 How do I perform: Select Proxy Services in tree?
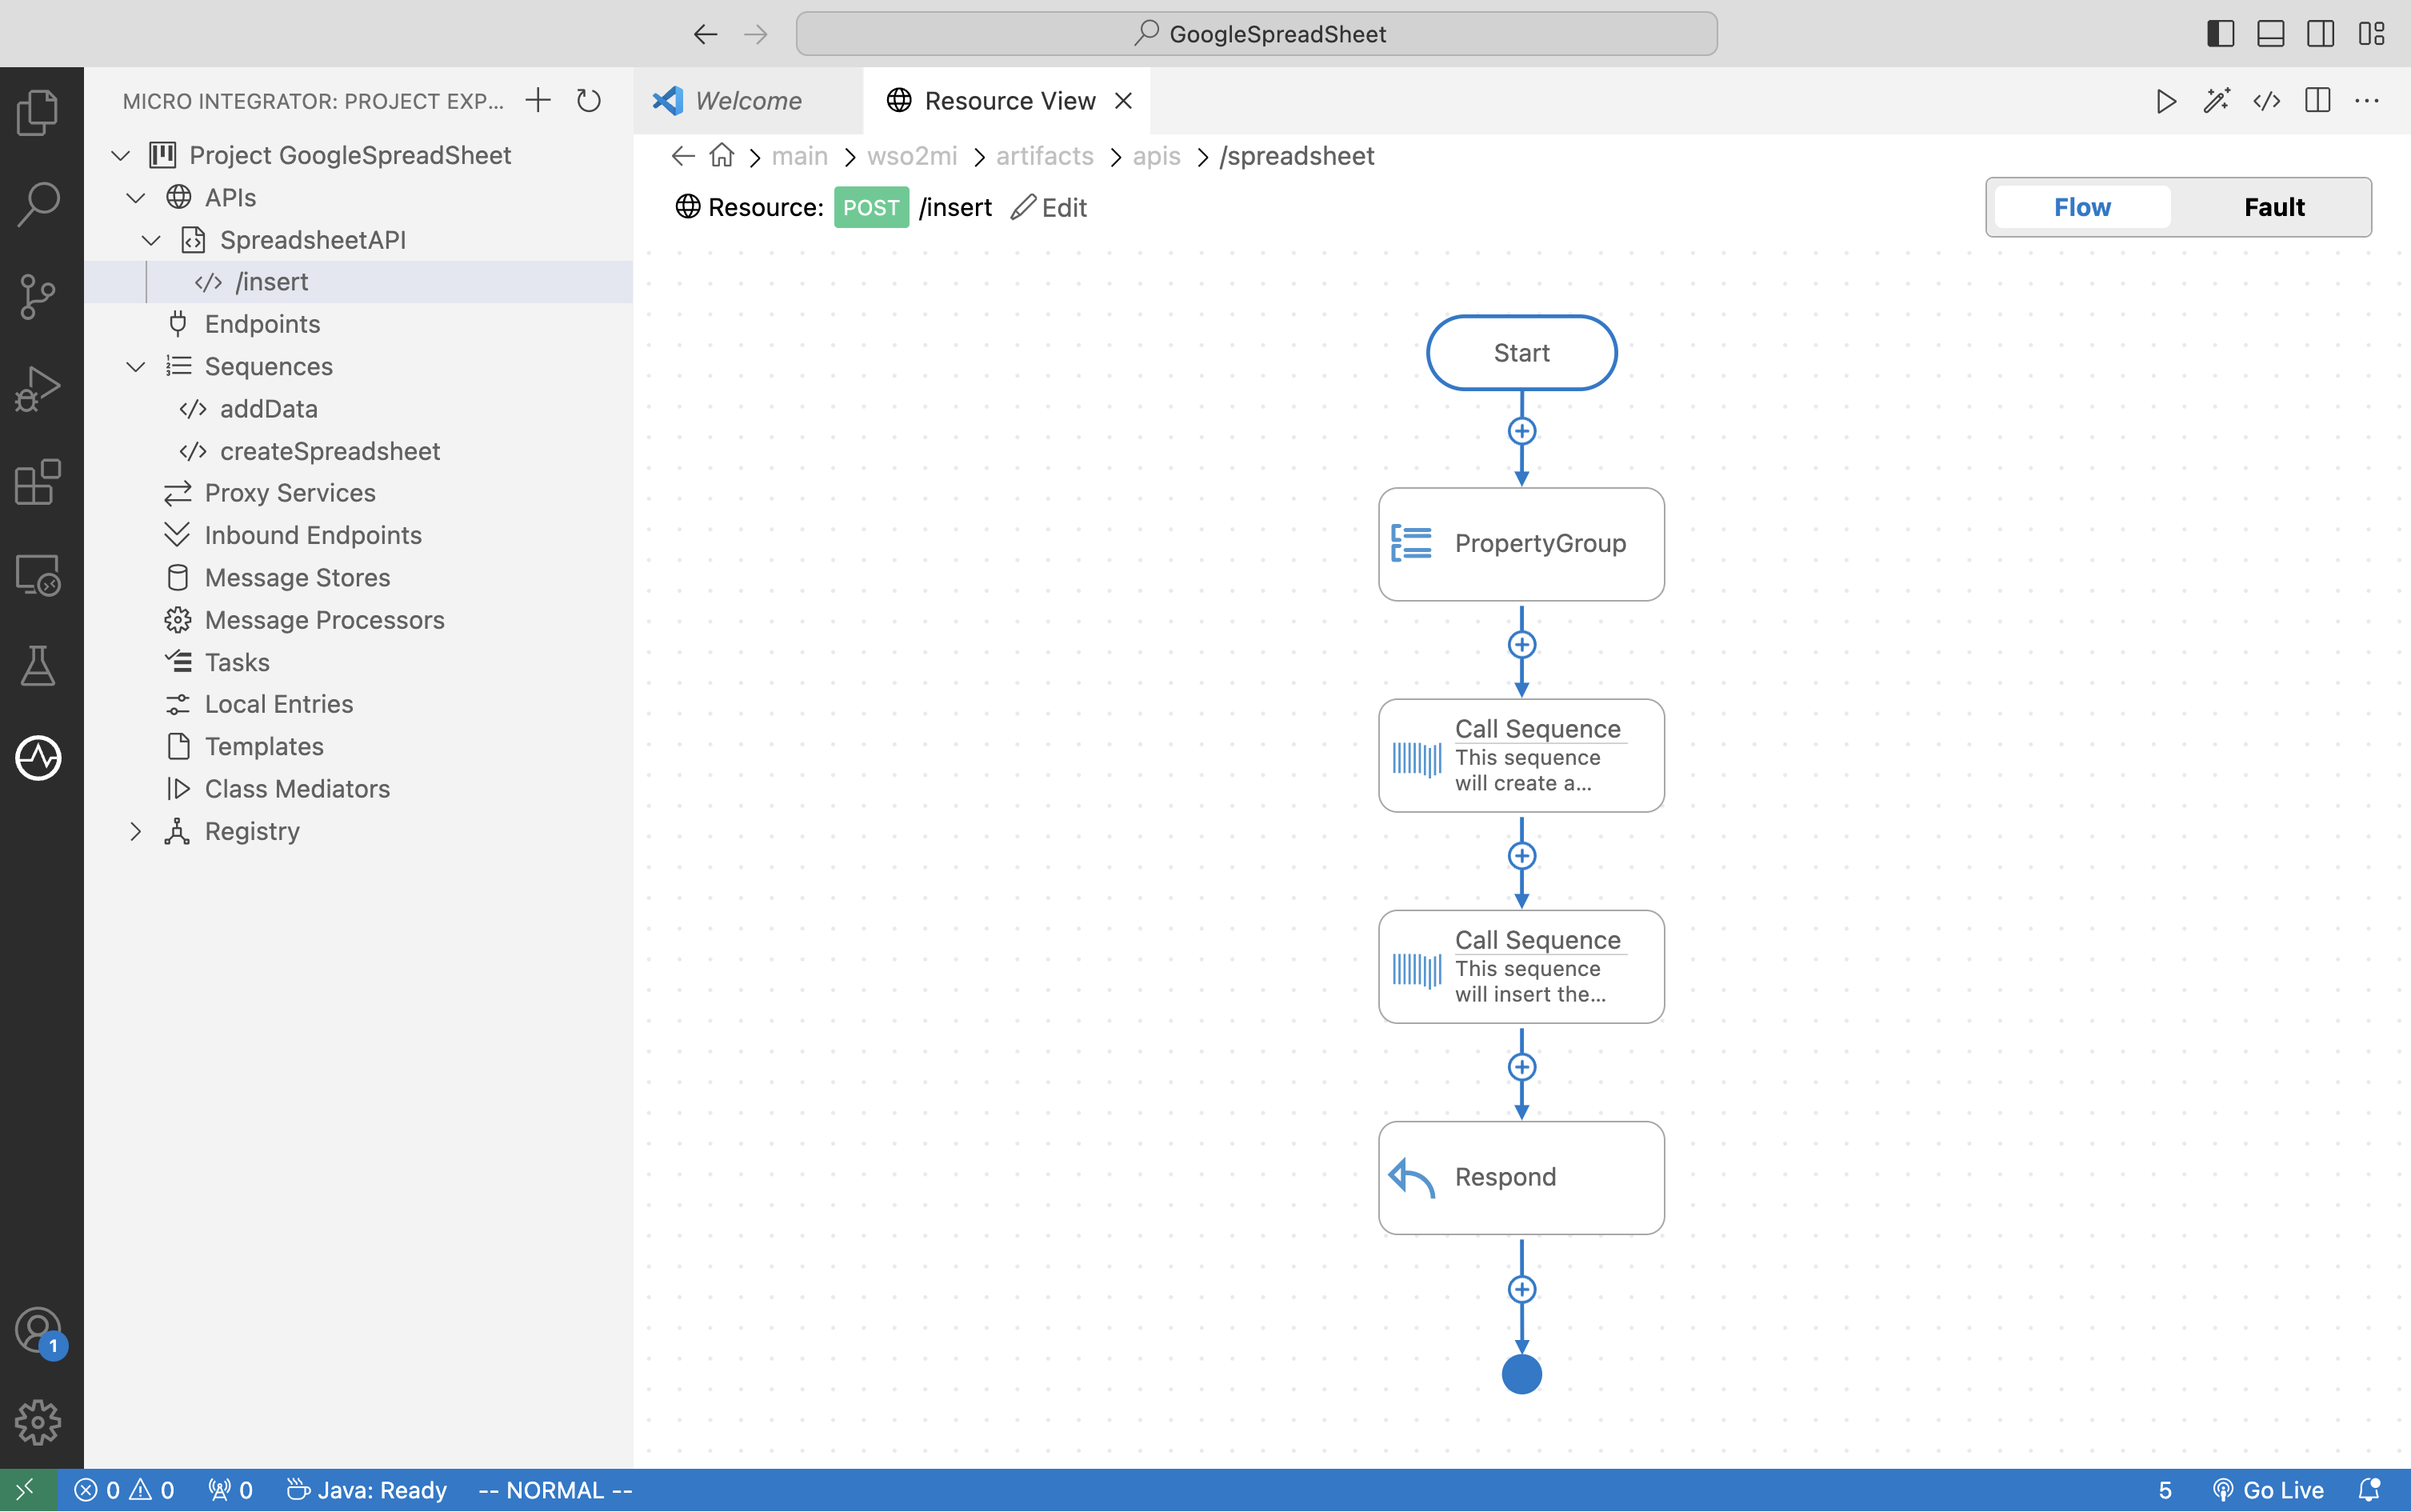[x=358, y=493]
